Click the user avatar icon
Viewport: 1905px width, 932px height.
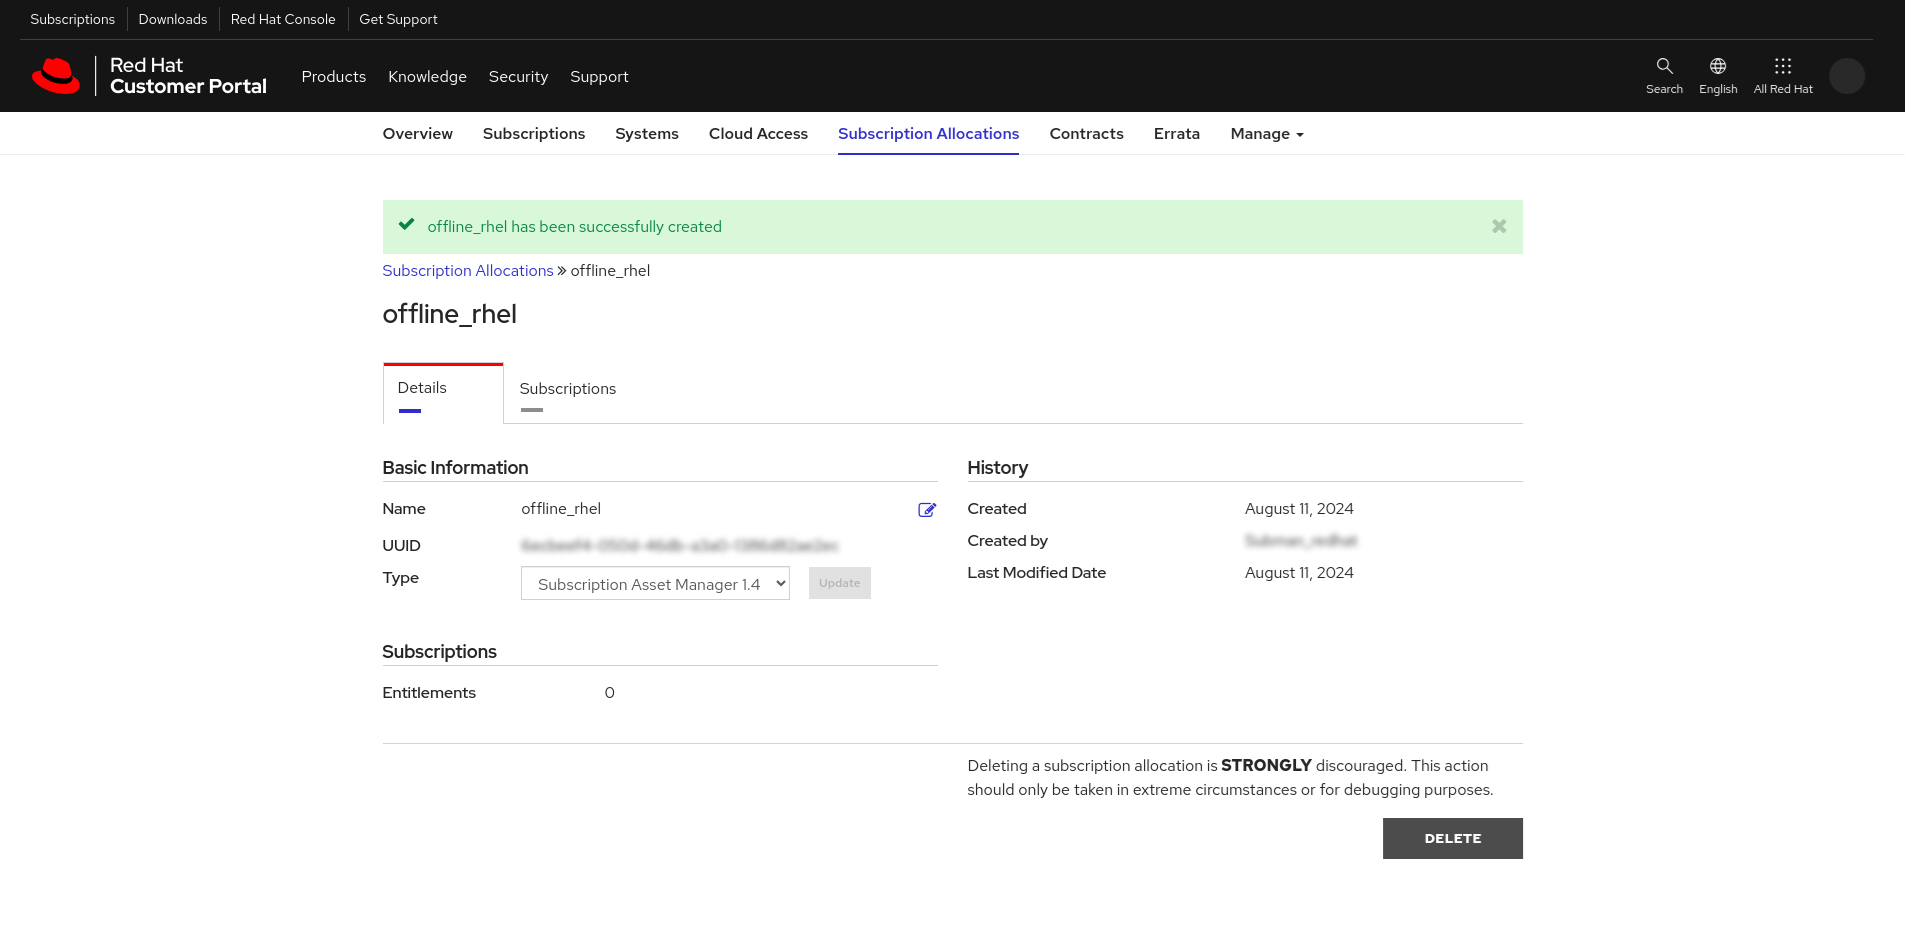click(x=1846, y=76)
